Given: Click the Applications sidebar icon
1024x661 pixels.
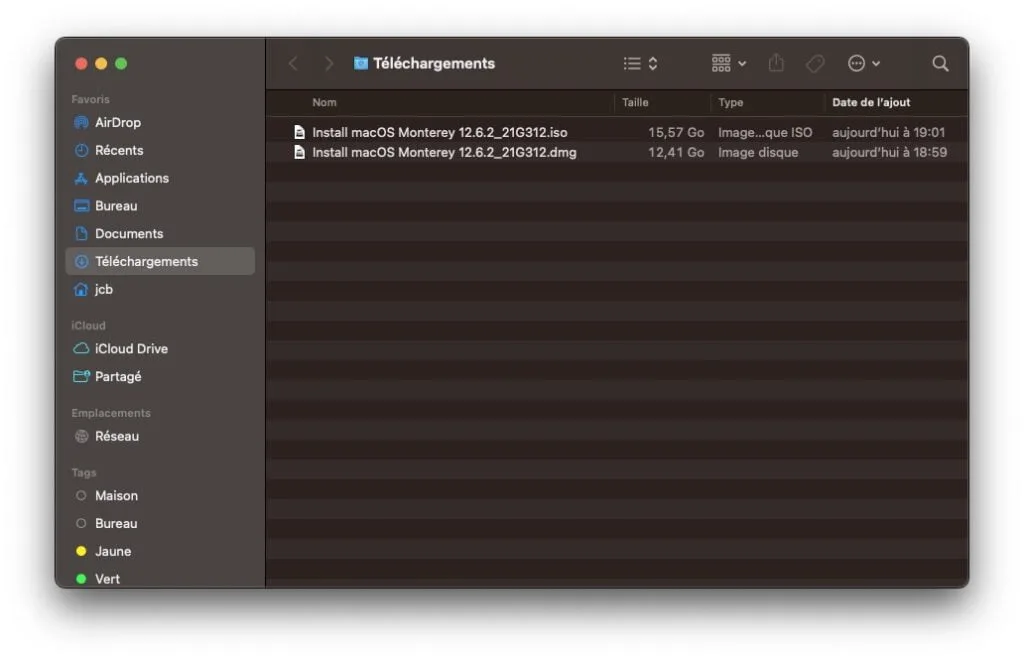Looking at the screenshot, I should 81,178.
